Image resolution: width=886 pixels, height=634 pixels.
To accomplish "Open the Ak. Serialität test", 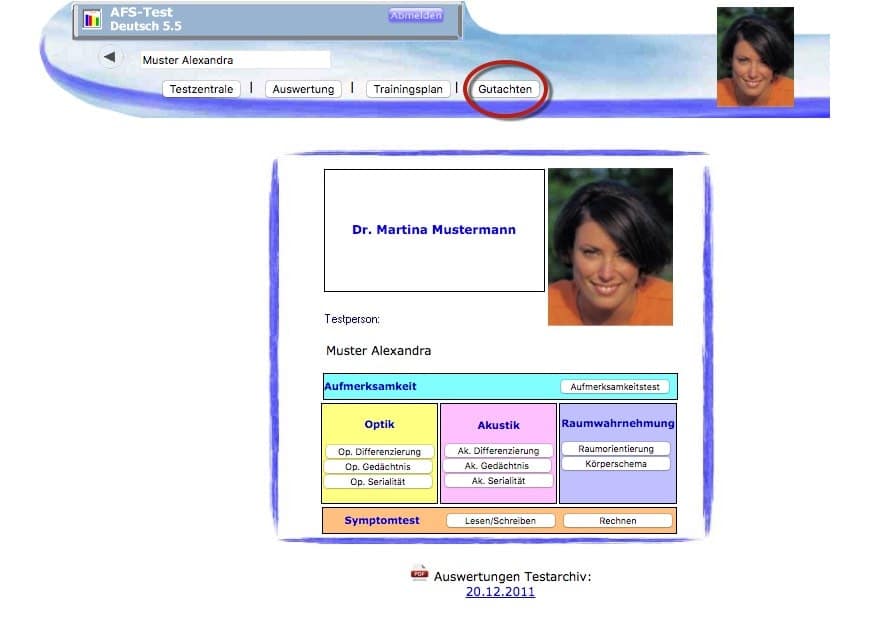I will (x=498, y=481).
